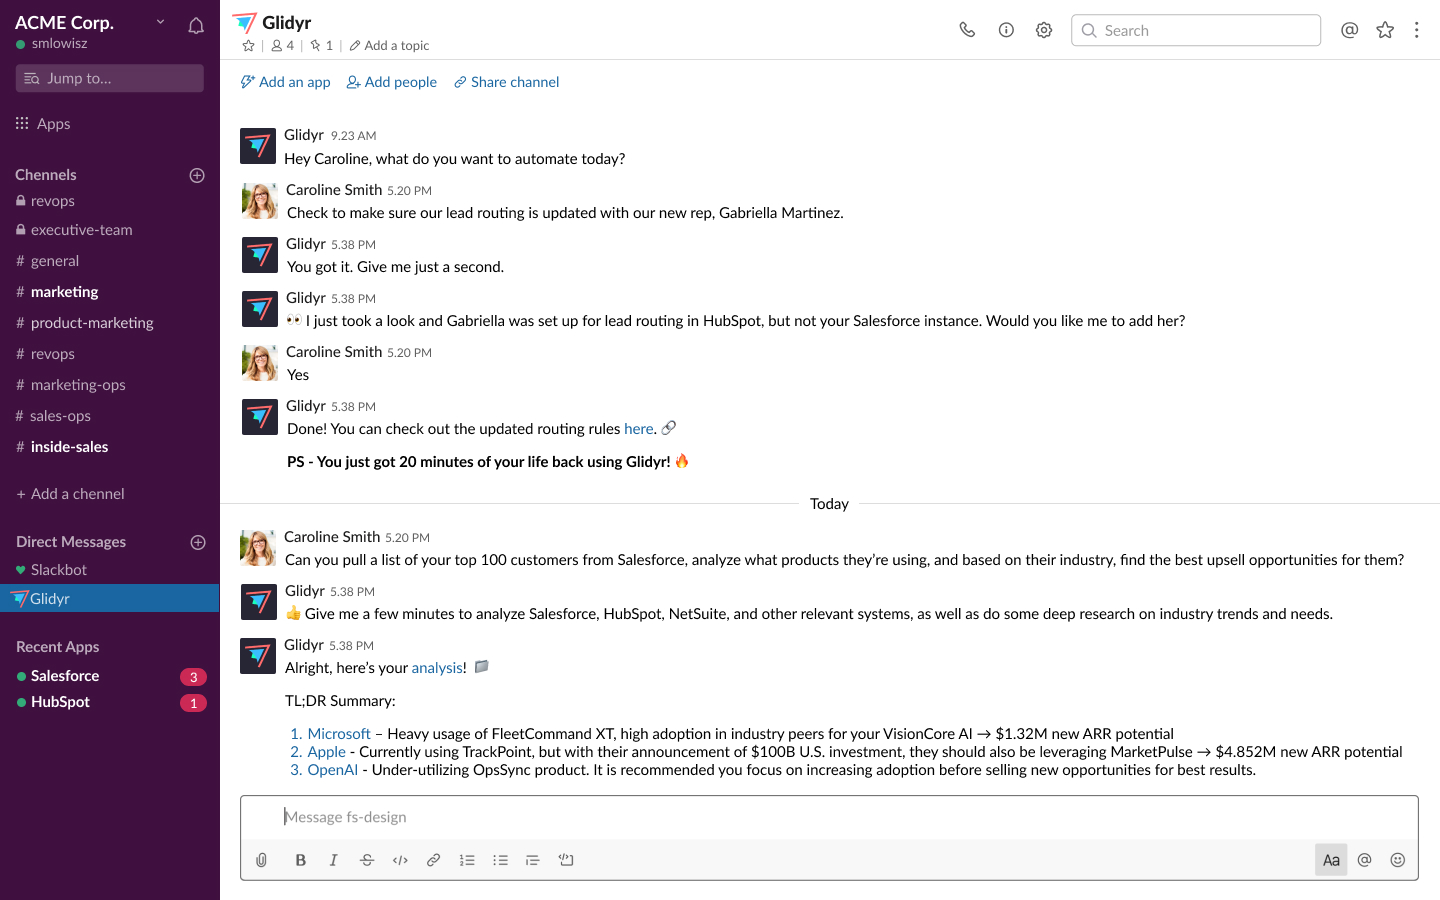This screenshot has width=1440, height=900.
Task: Toggle strikethrough formatting
Action: pyautogui.click(x=367, y=860)
